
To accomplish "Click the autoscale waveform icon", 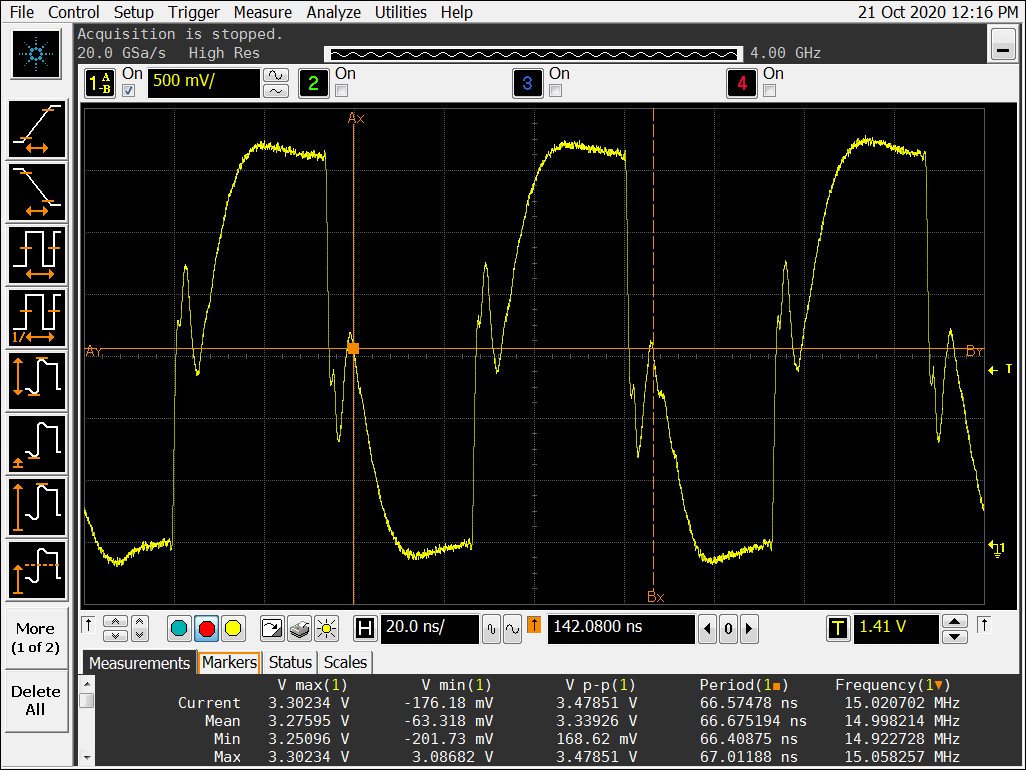I will (x=272, y=629).
